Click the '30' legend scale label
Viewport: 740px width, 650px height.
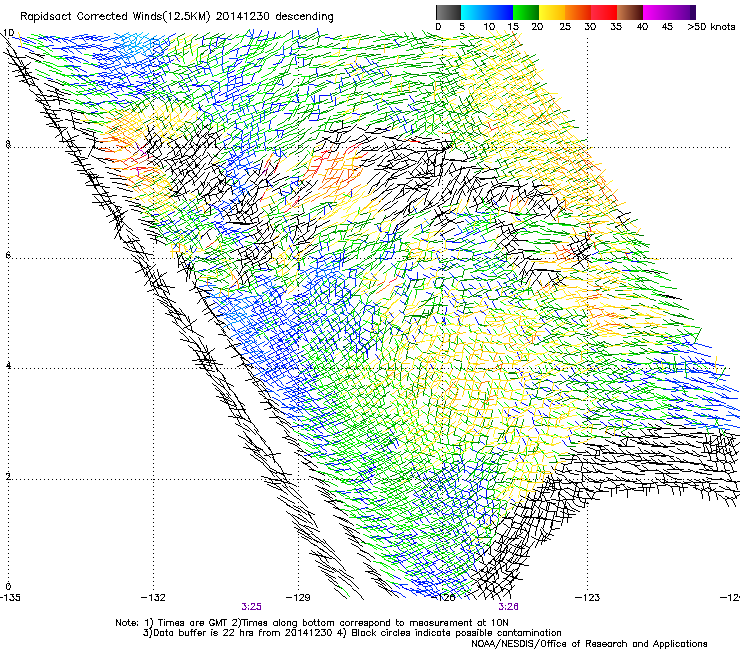[x=590, y=27]
